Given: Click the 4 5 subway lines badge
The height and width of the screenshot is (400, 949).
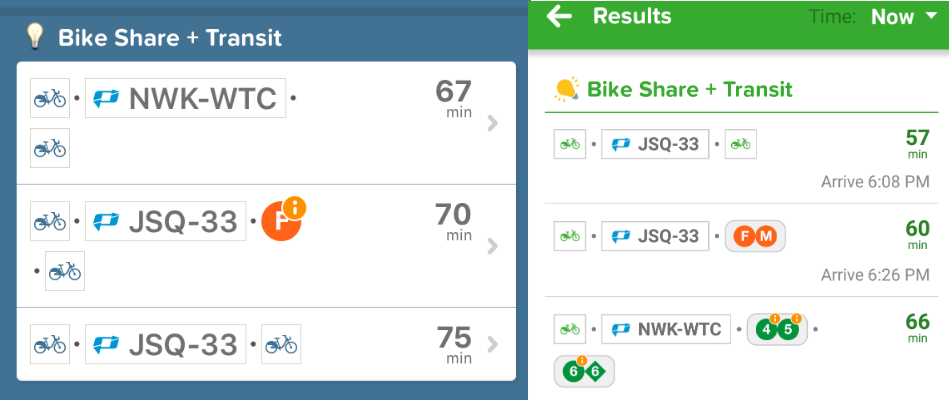Looking at the screenshot, I should [x=778, y=329].
